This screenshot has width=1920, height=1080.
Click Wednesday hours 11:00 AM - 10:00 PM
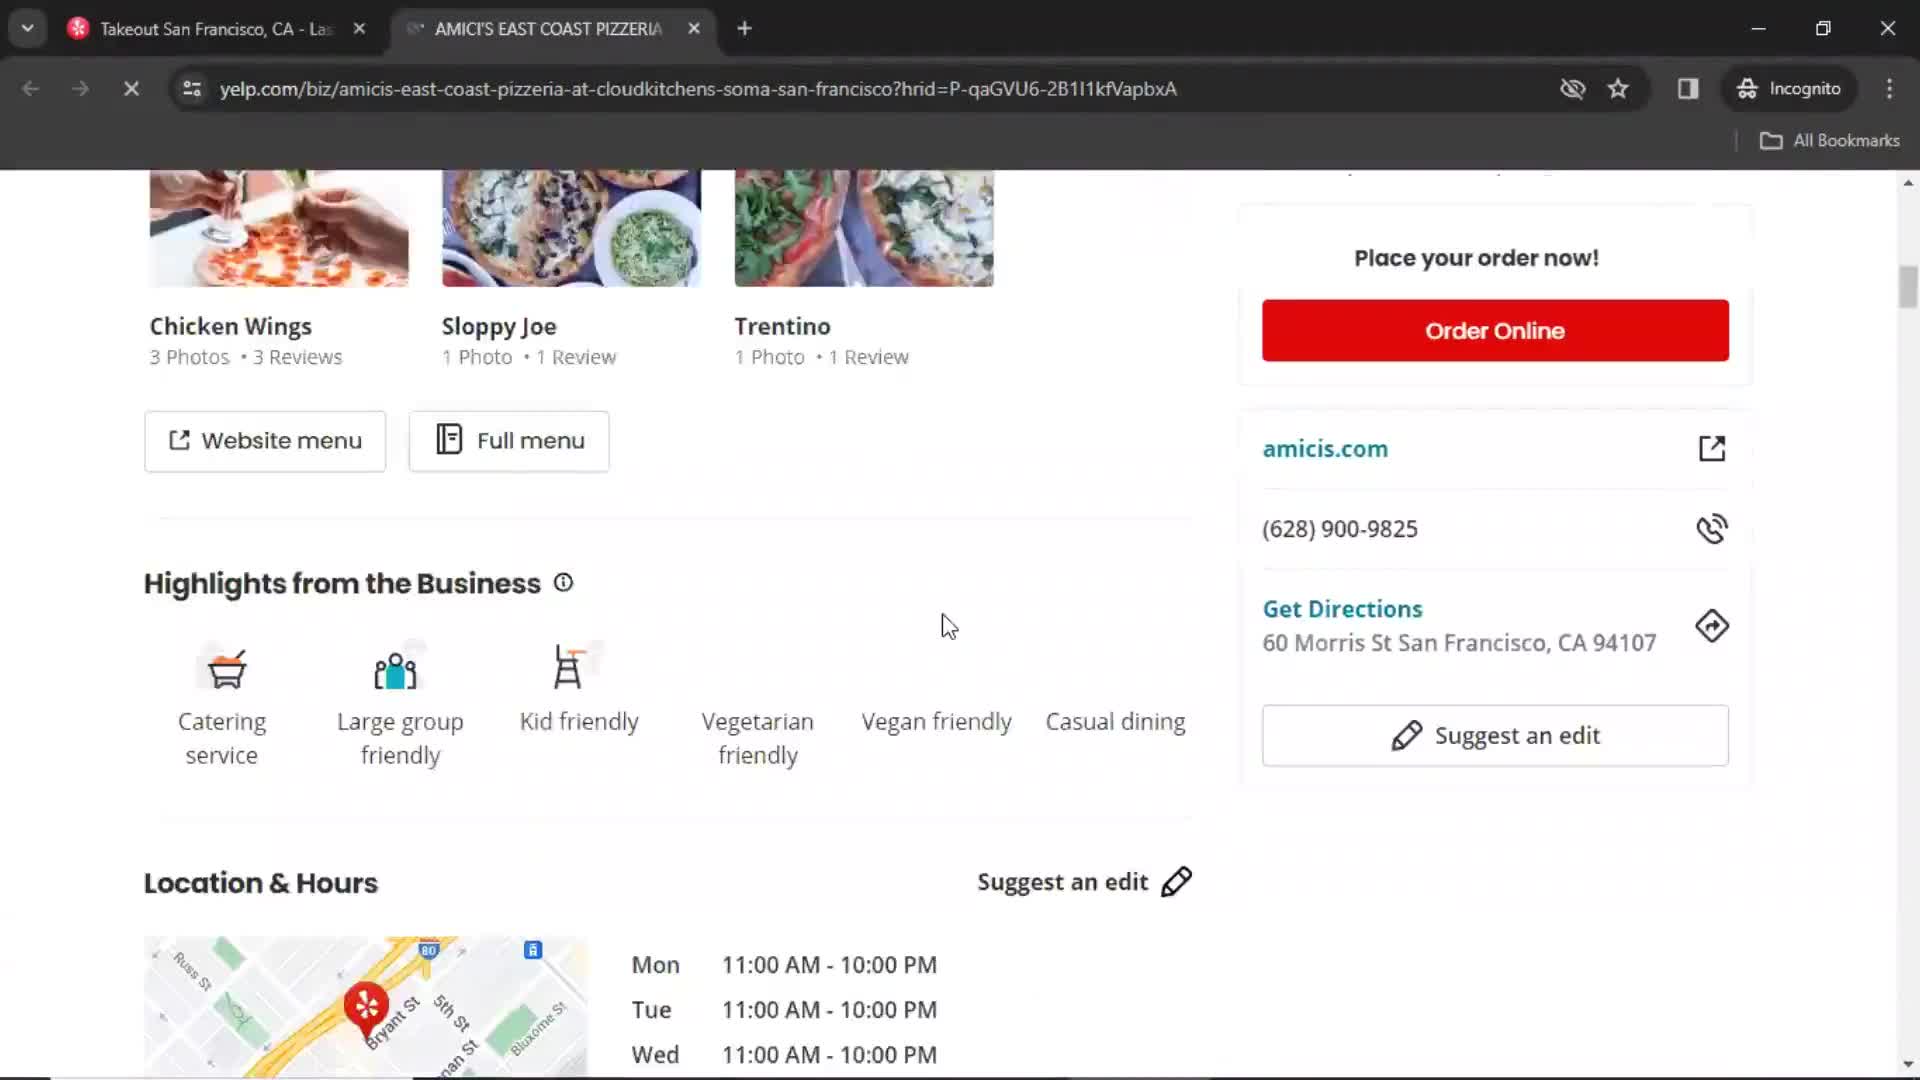[829, 1055]
